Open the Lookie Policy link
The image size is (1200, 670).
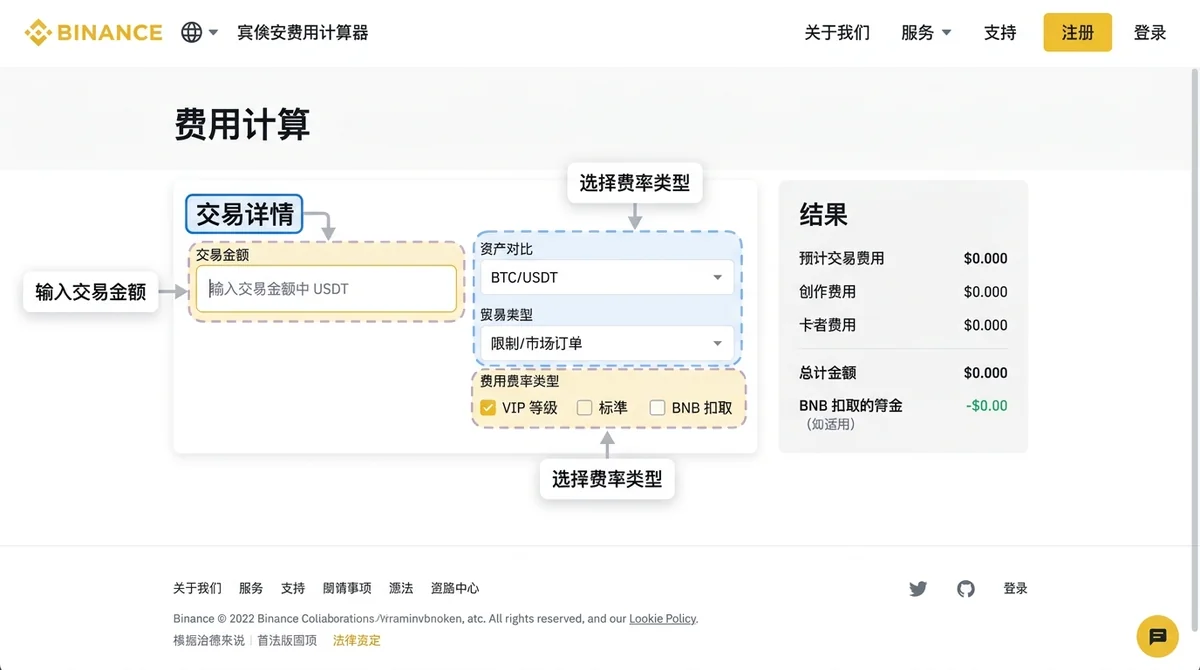pyautogui.click(x=662, y=619)
